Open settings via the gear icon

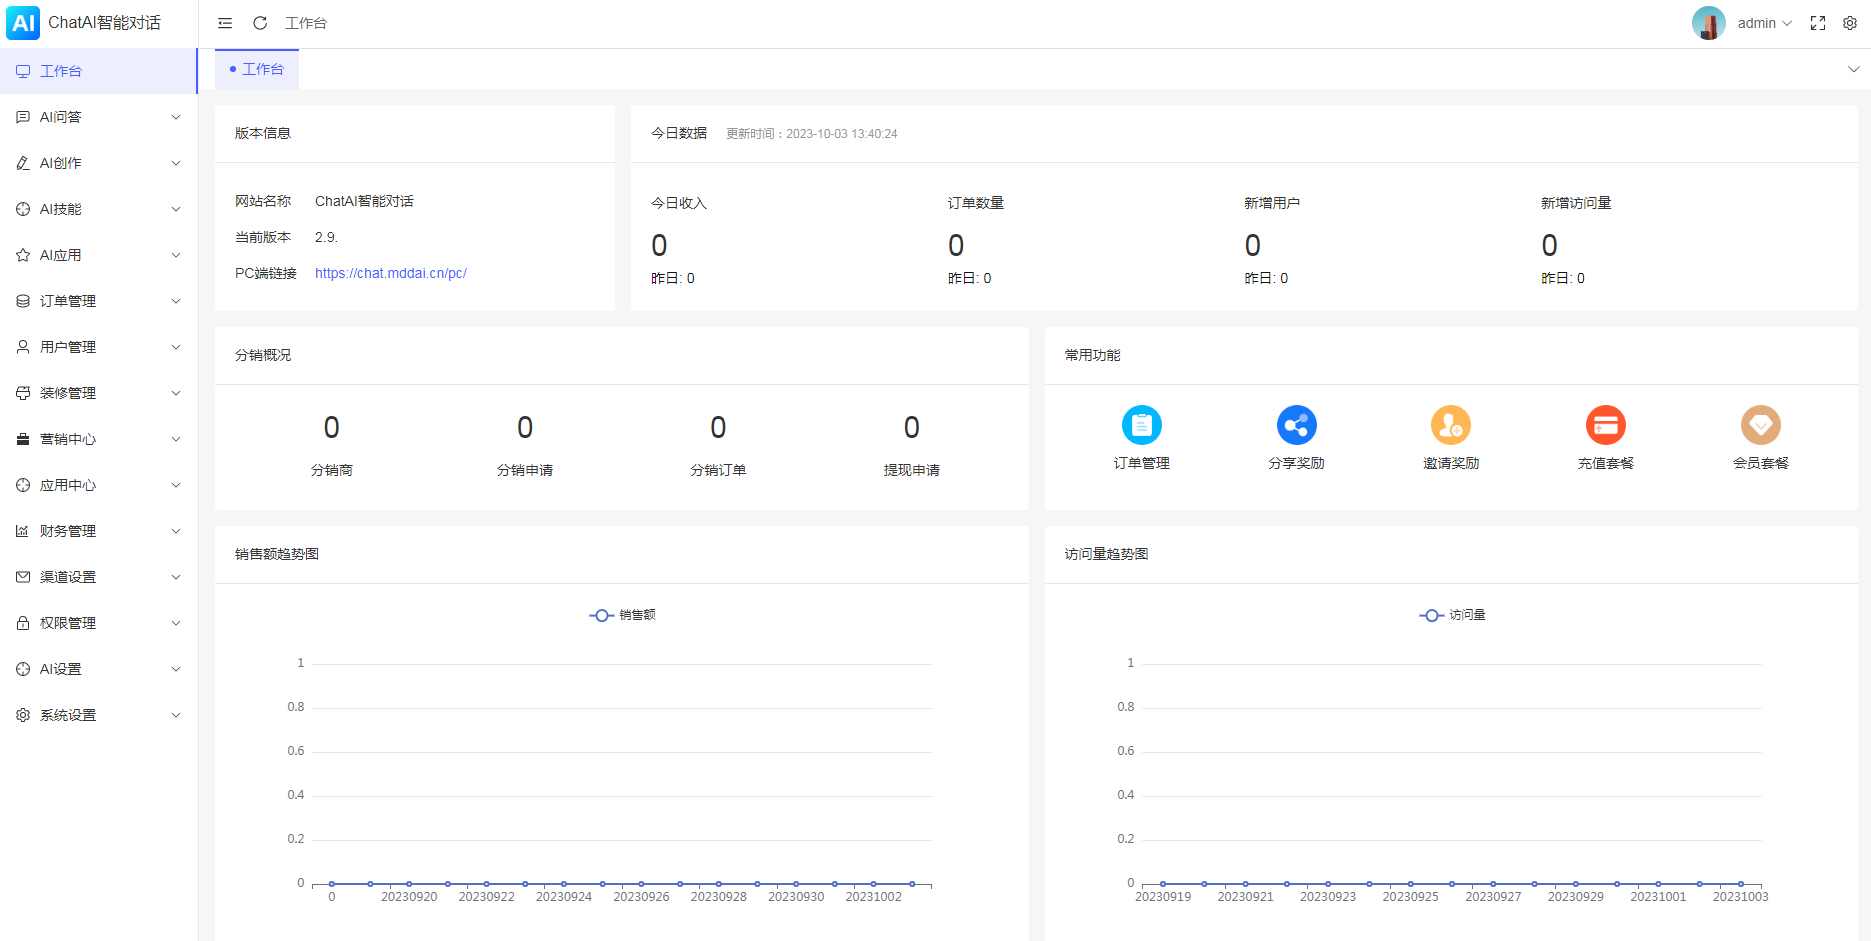pos(1849,22)
